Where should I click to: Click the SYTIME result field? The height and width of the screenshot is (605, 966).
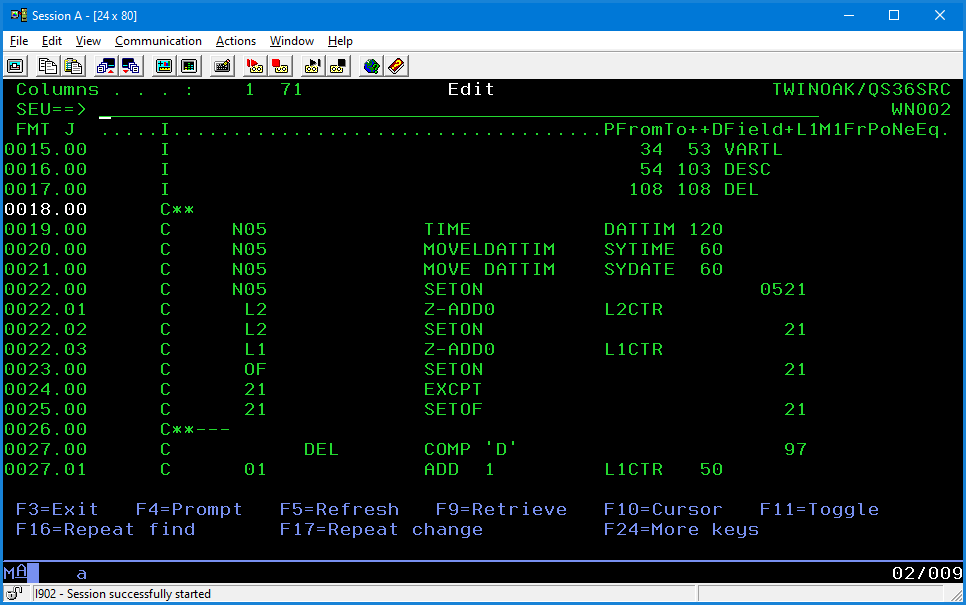coord(639,250)
